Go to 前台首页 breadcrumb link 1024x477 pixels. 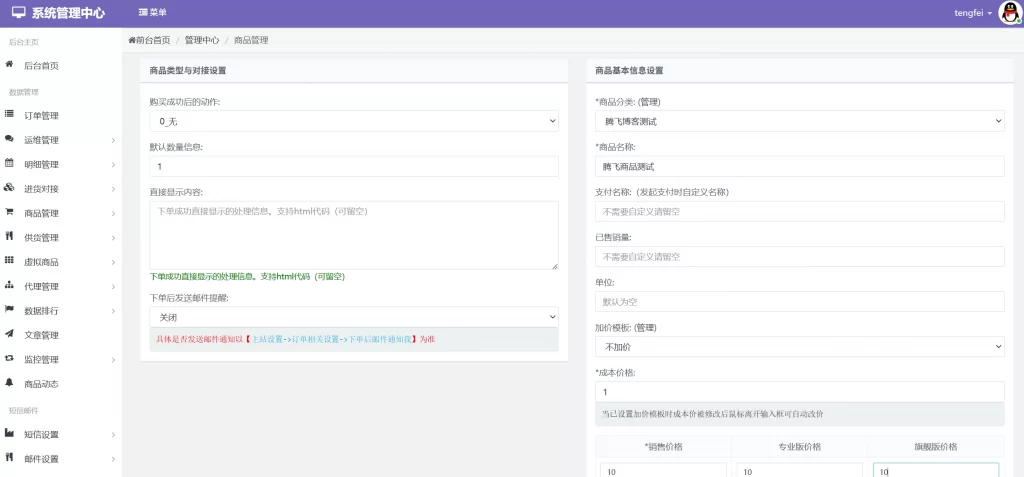[150, 40]
